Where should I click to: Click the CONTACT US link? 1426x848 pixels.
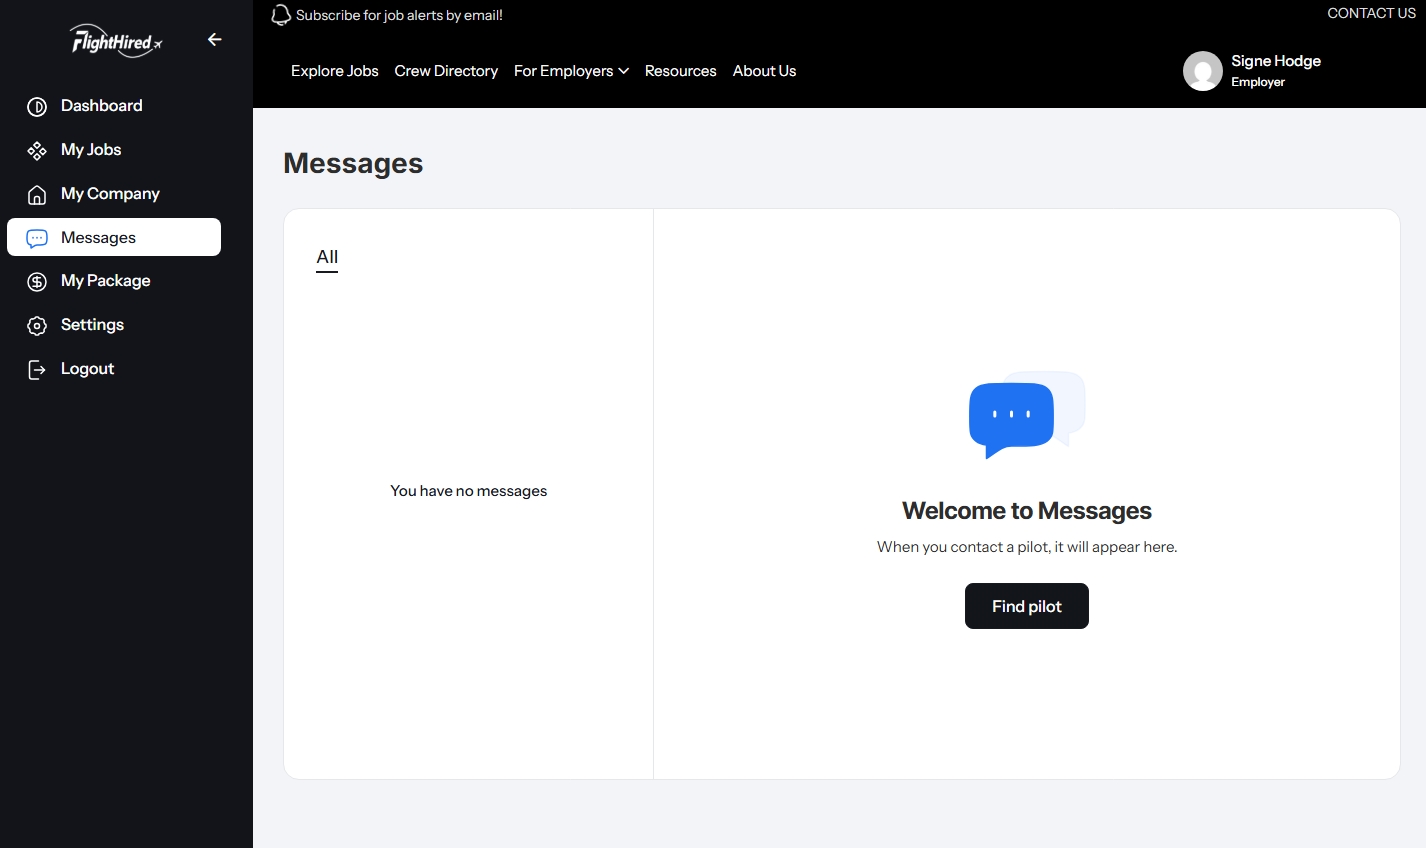[x=1371, y=13]
